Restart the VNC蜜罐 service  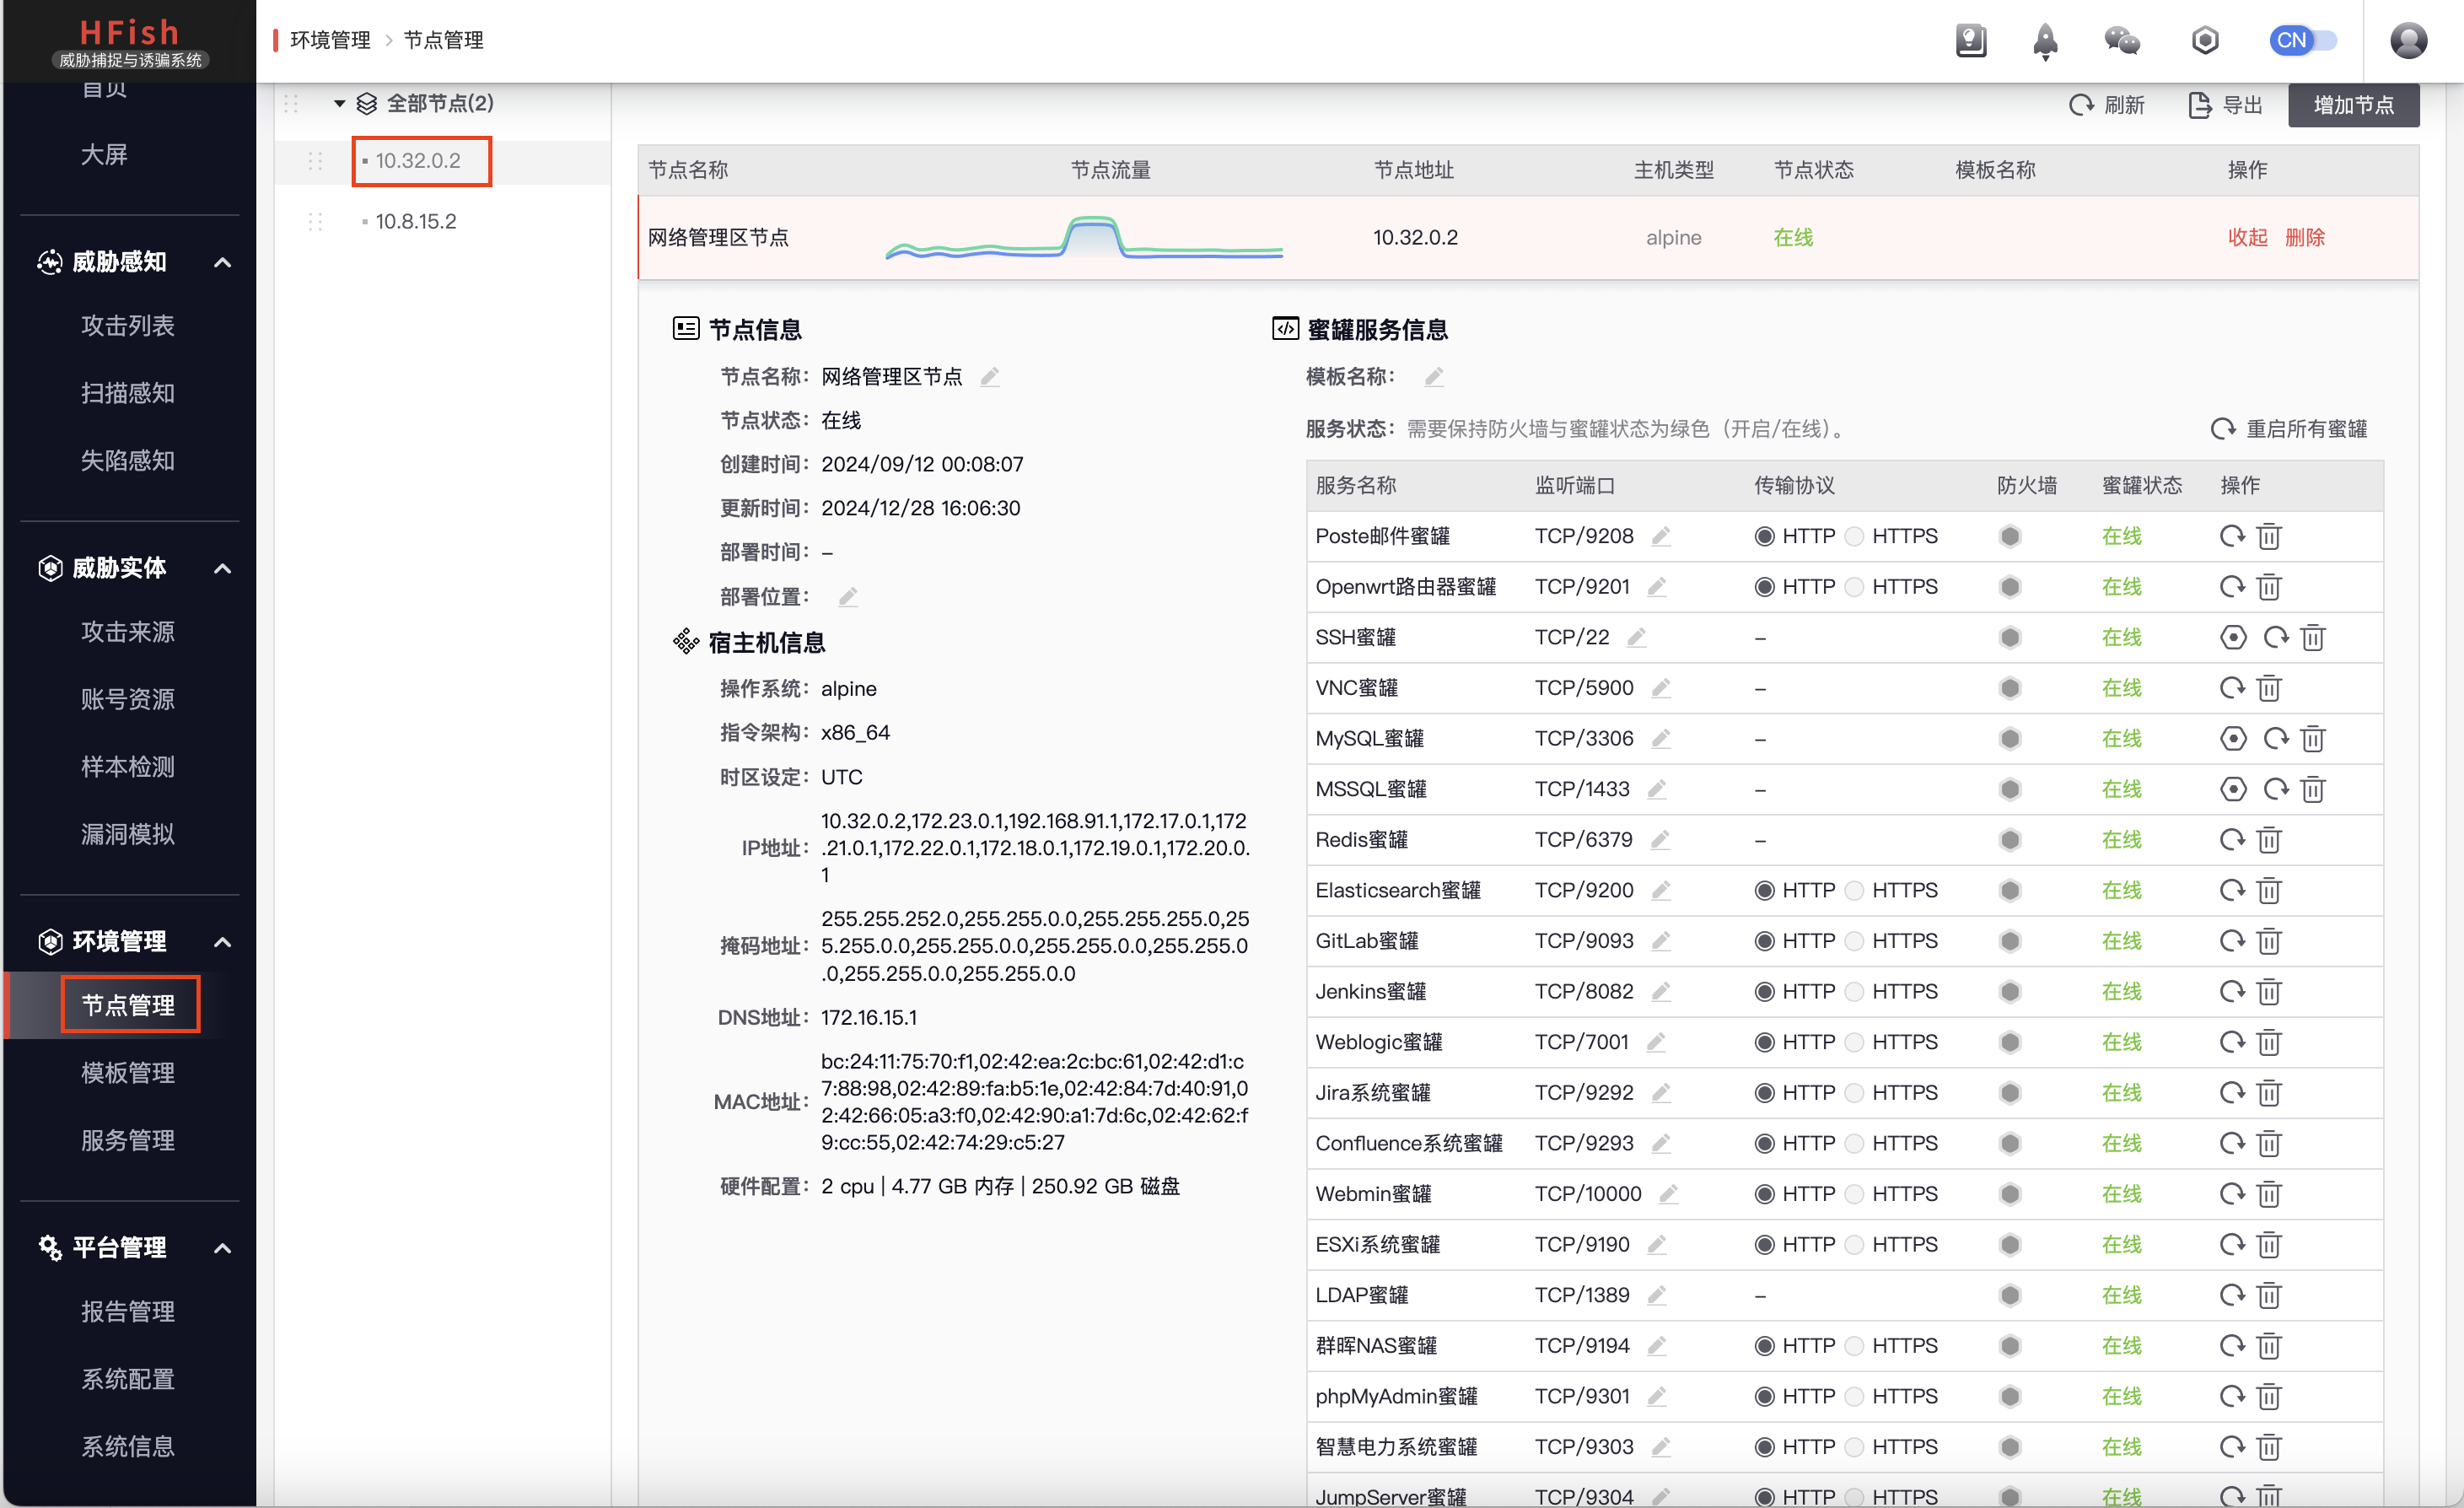[x=2232, y=689]
